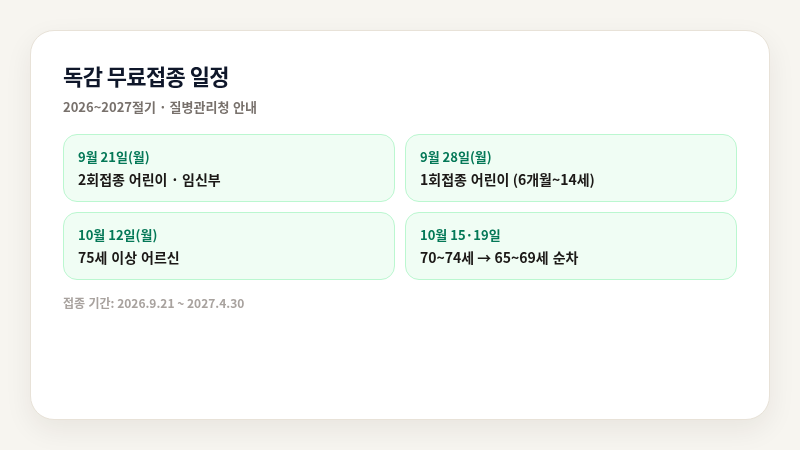The image size is (800, 450).
Task: Open the 9월 21일(월) date label
Action: (x=113, y=157)
